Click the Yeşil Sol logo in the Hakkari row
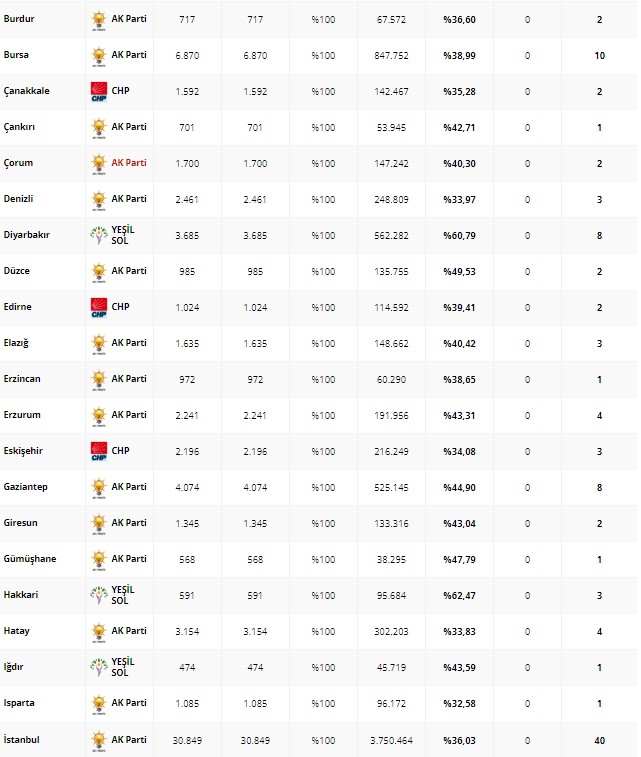The height and width of the screenshot is (757, 641). (x=99, y=596)
